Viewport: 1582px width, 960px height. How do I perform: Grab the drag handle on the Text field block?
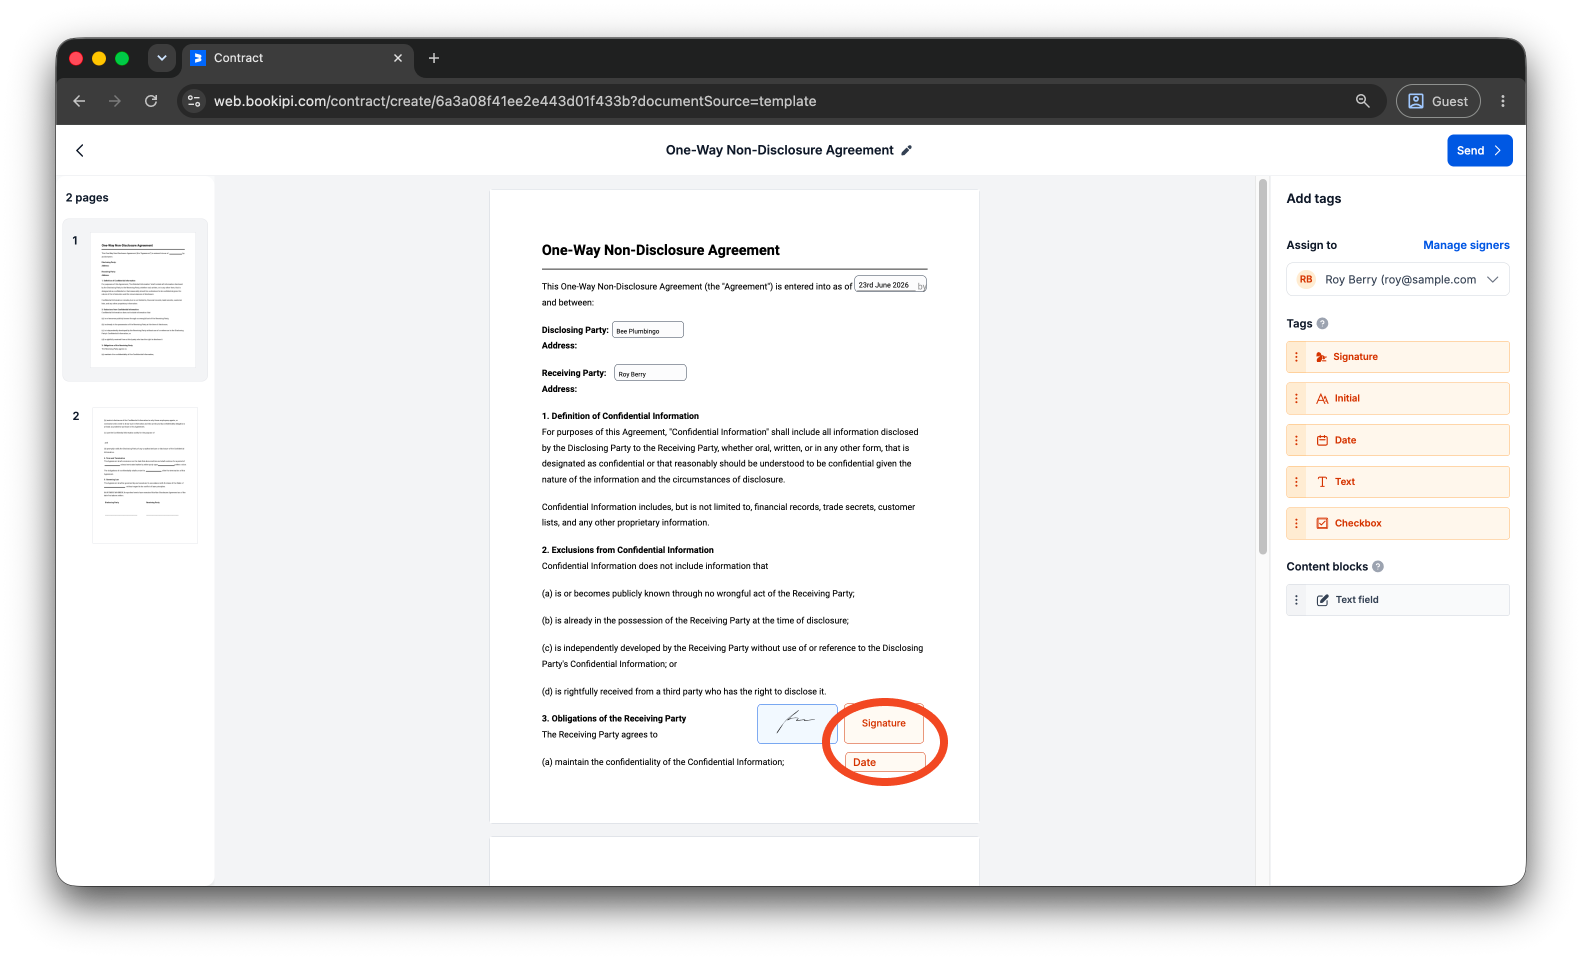[x=1297, y=600]
